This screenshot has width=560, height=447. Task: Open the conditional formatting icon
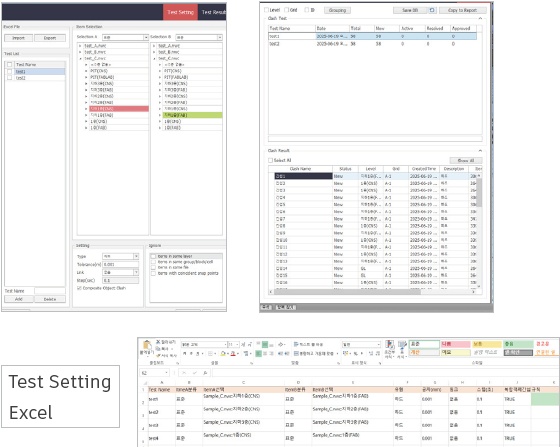390,345
